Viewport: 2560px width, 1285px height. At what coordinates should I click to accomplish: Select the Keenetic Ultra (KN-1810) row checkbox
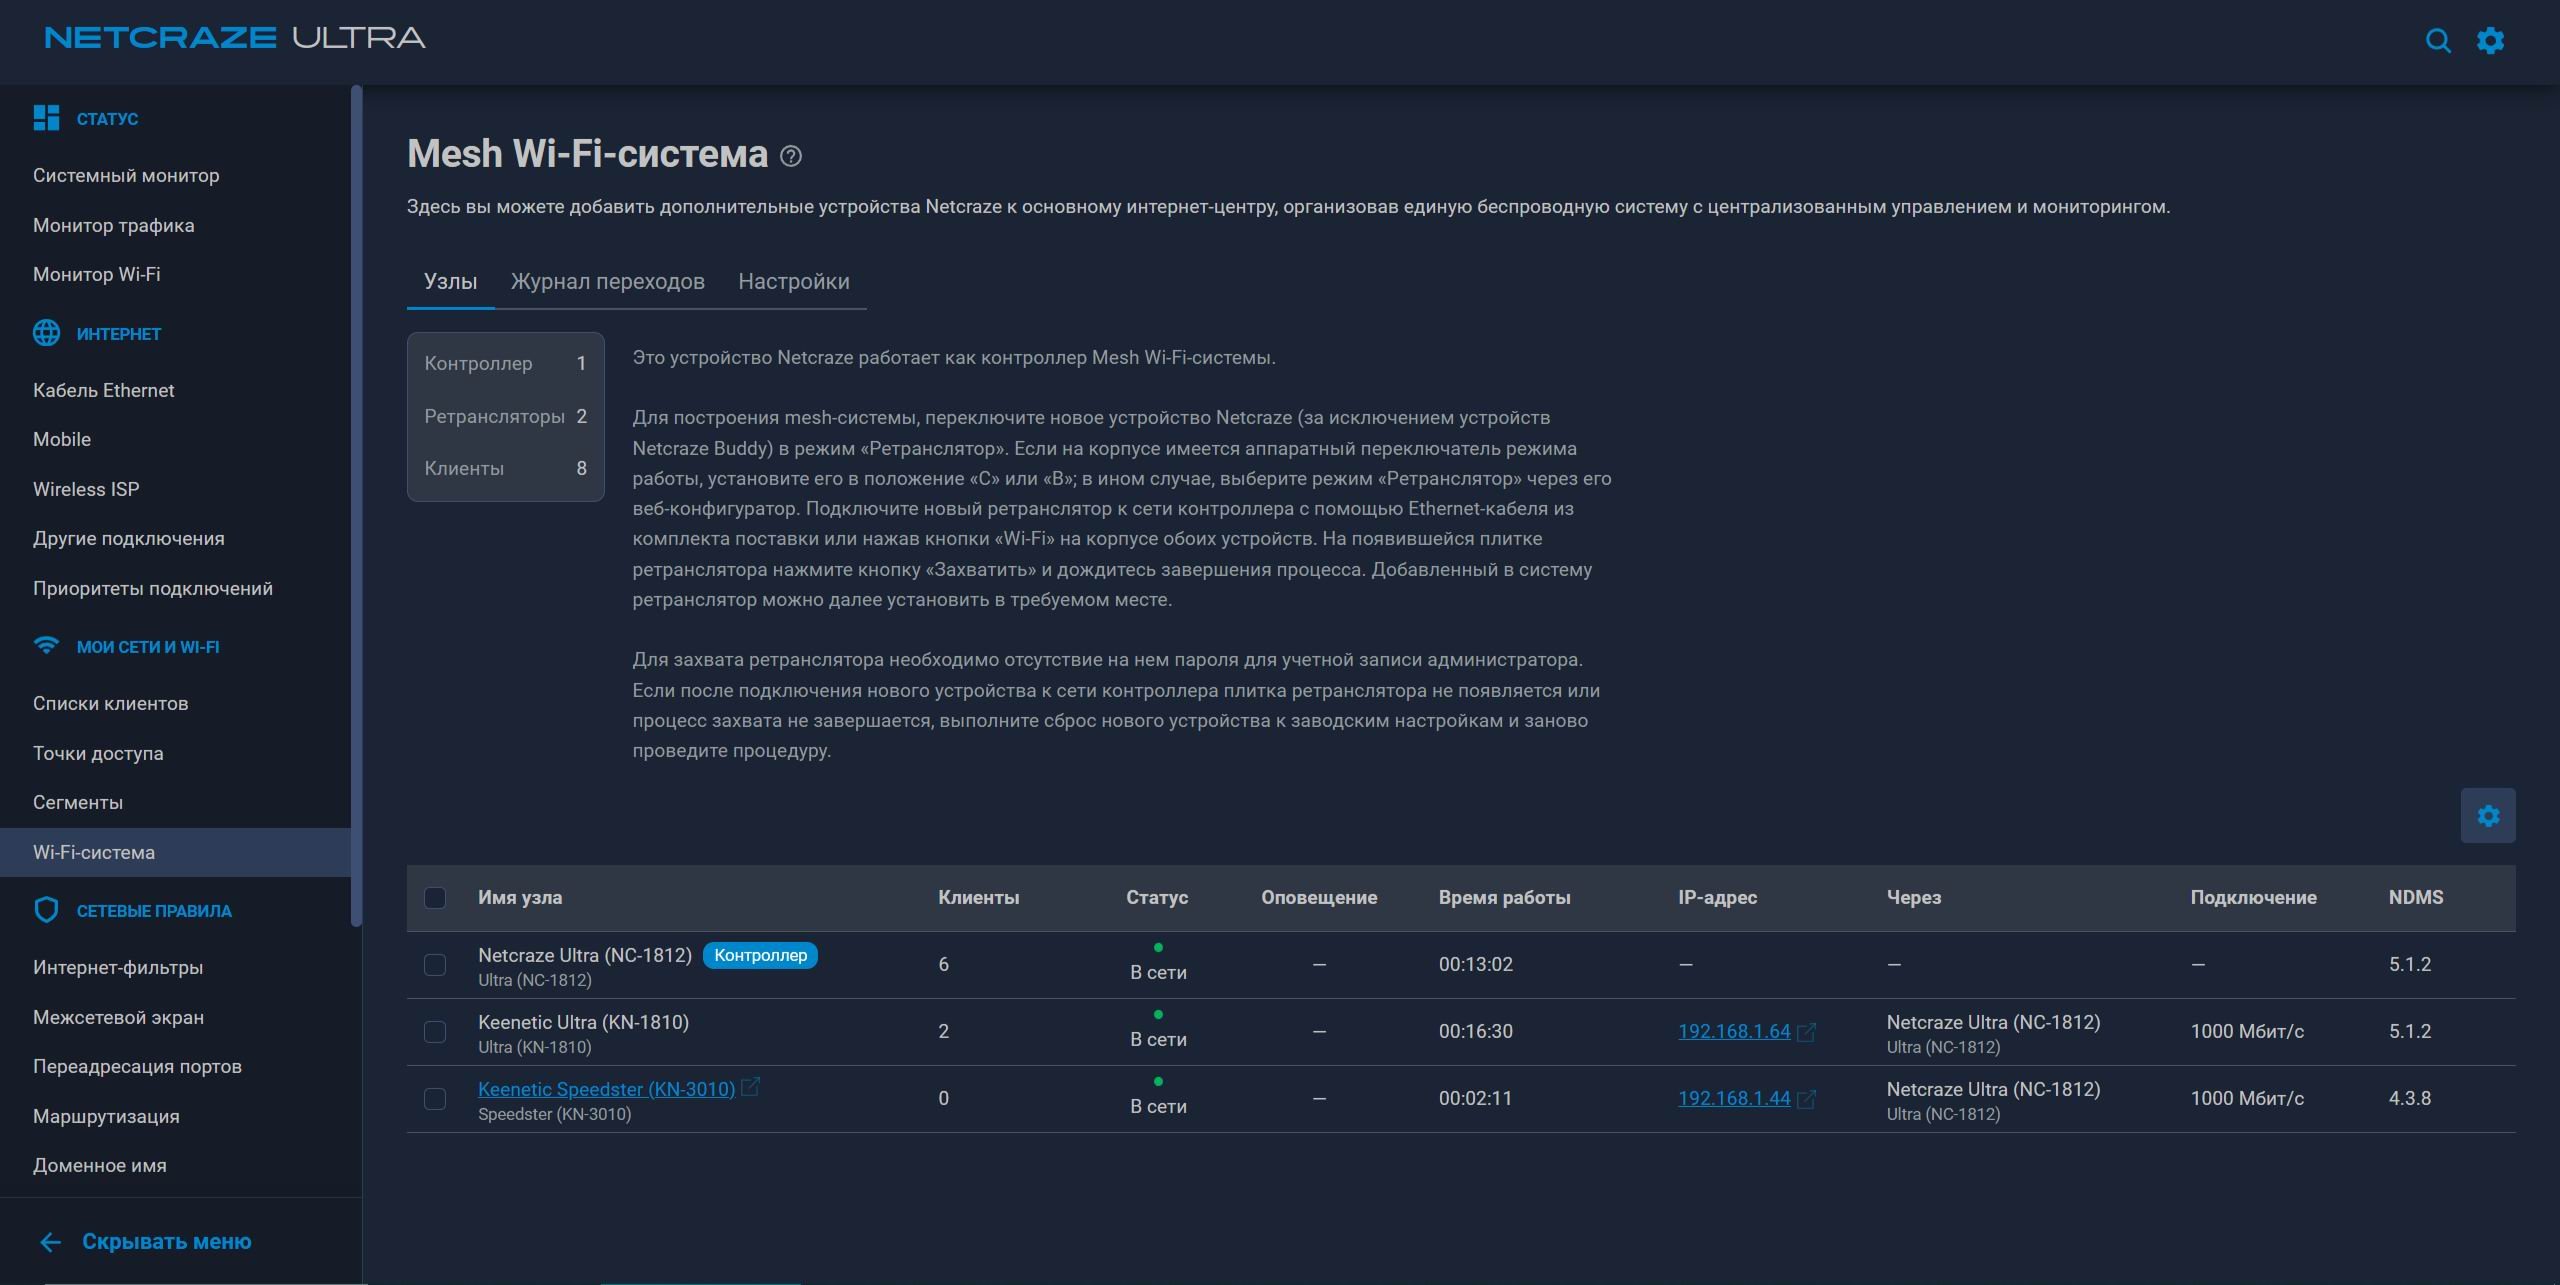[x=435, y=1032]
